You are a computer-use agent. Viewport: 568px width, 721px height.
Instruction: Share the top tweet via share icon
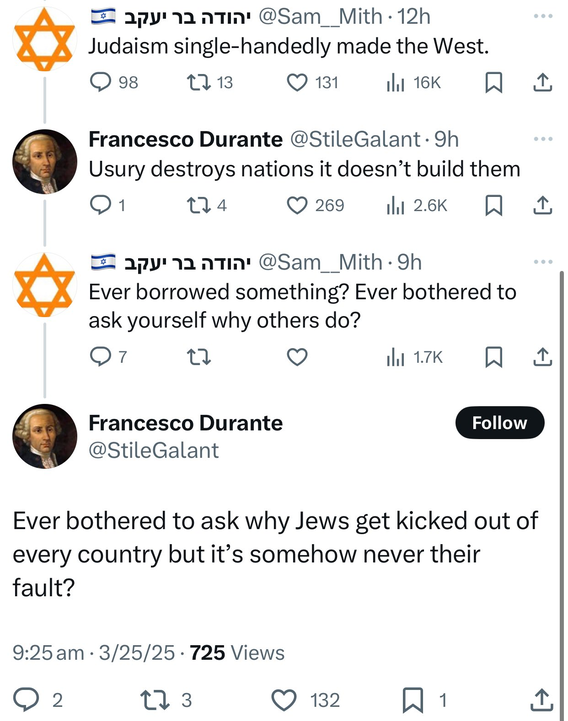coord(542,82)
